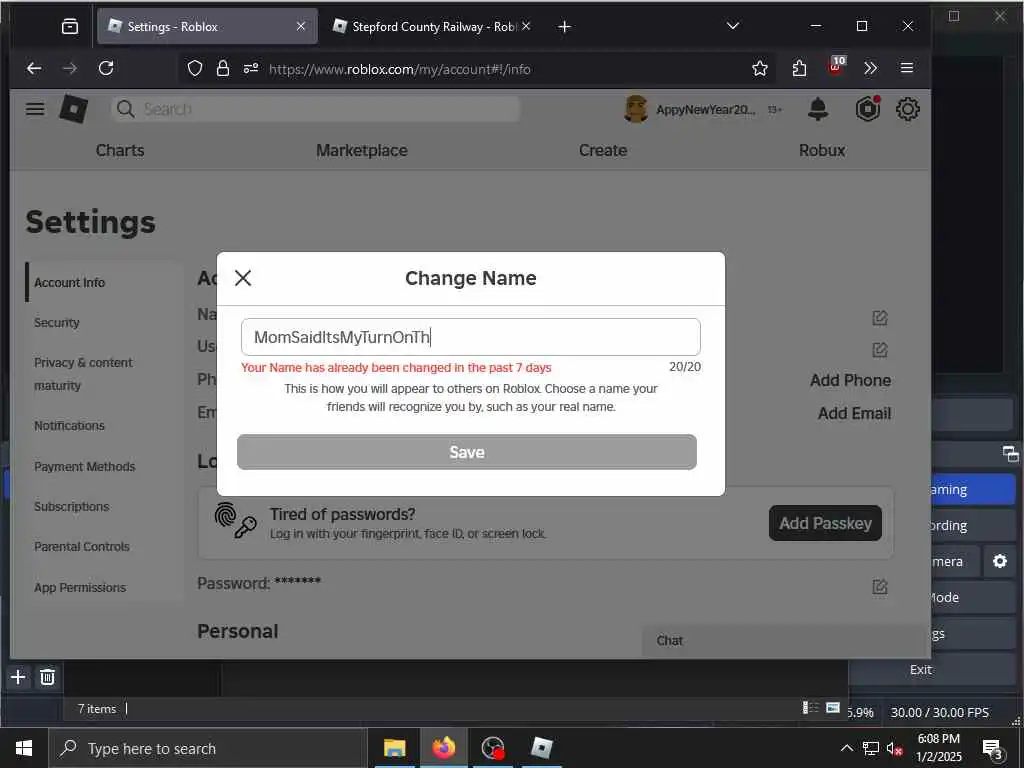Click the Add Passkey button

pos(825,523)
